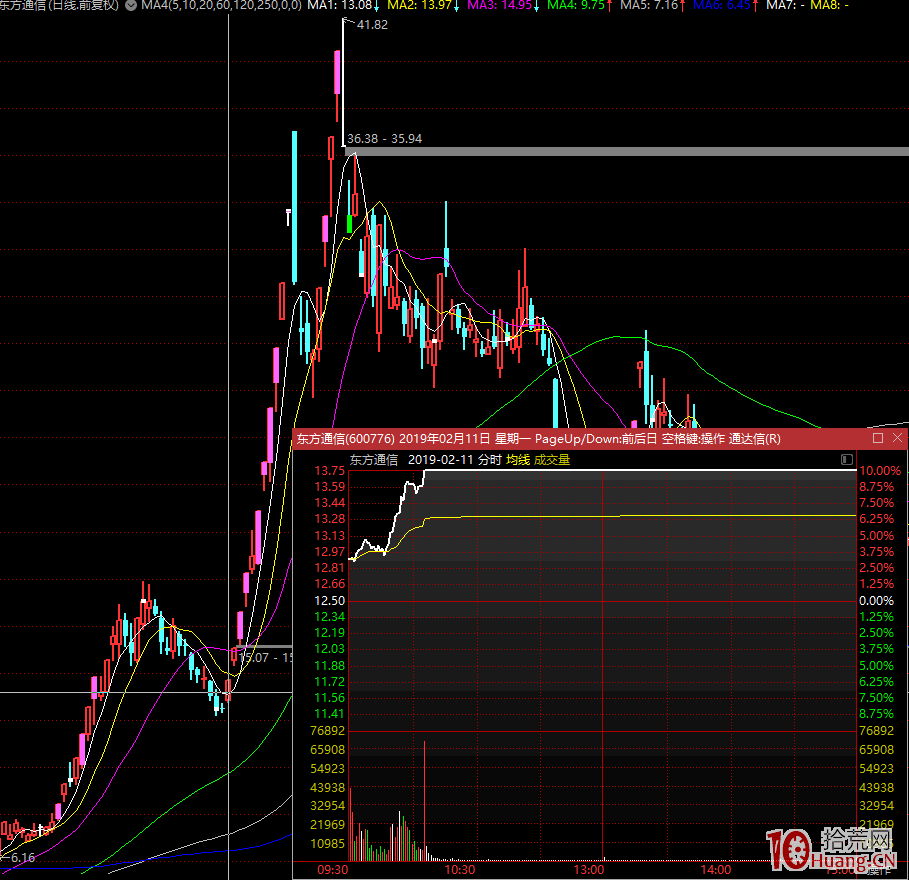Click the 6.16 low price label
Viewport: 909px width, 880px height.
[x=23, y=857]
